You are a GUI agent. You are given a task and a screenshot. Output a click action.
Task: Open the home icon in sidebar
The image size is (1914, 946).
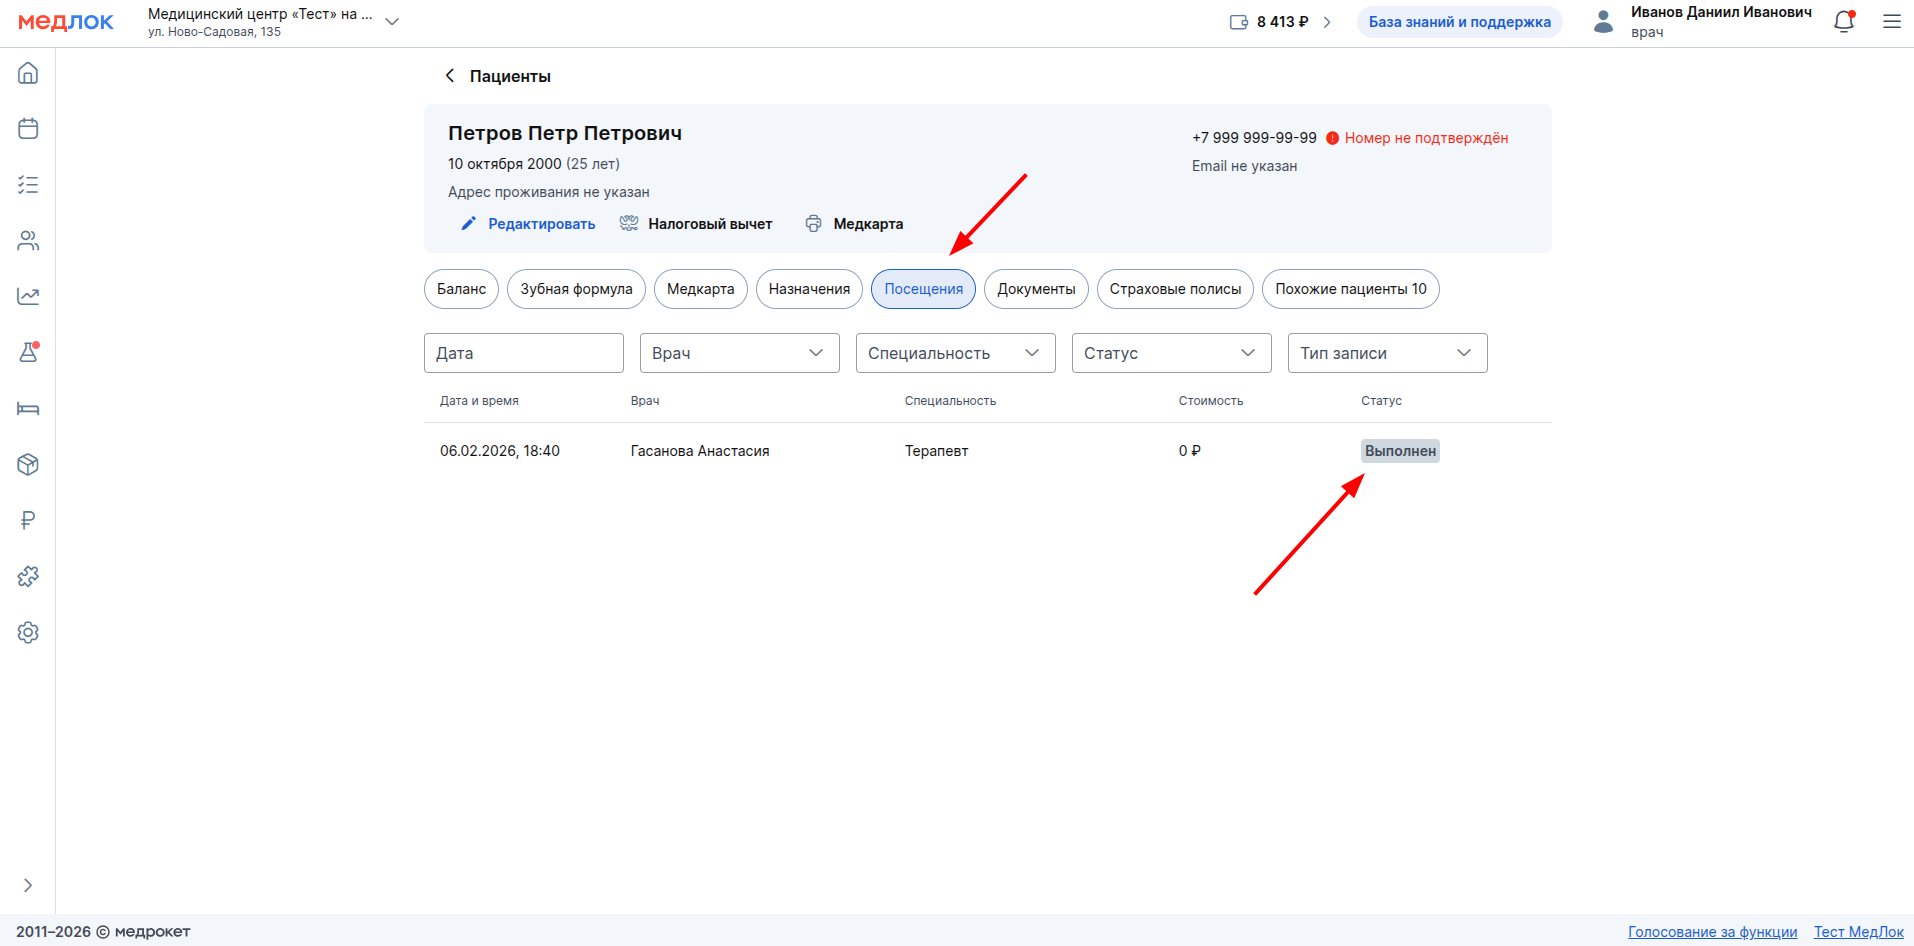point(28,73)
